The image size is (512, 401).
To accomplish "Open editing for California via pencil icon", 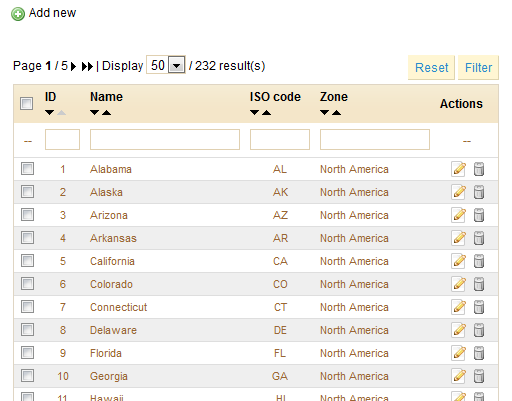I will pyautogui.click(x=459, y=261).
